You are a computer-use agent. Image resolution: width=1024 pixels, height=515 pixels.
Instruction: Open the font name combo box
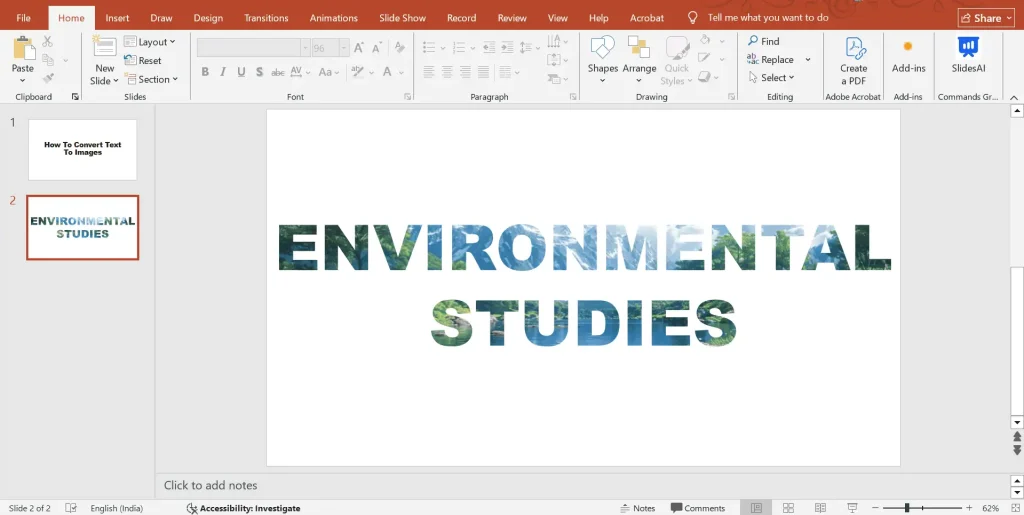tap(253, 48)
